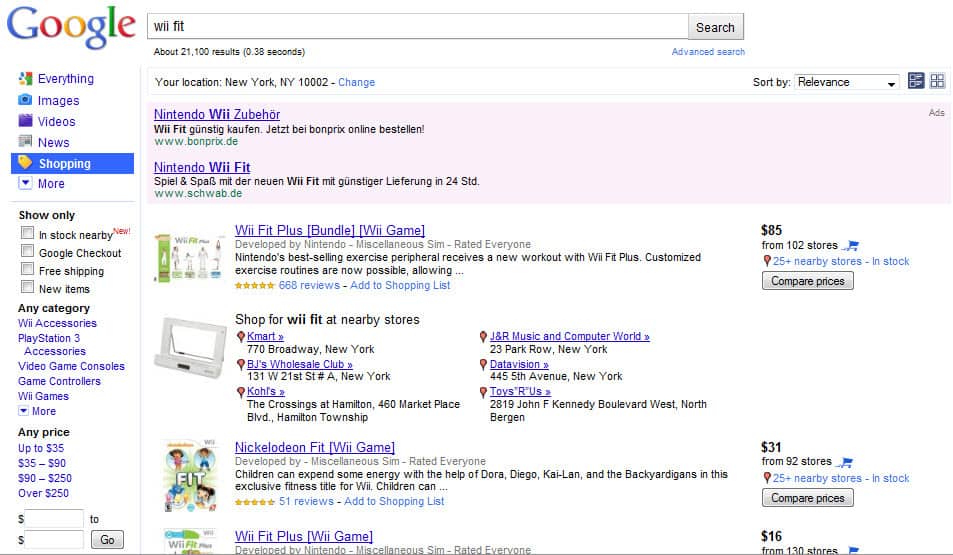This screenshot has height=555, width=953.
Task: Click J&R Music map pin icon
Action: [483, 336]
